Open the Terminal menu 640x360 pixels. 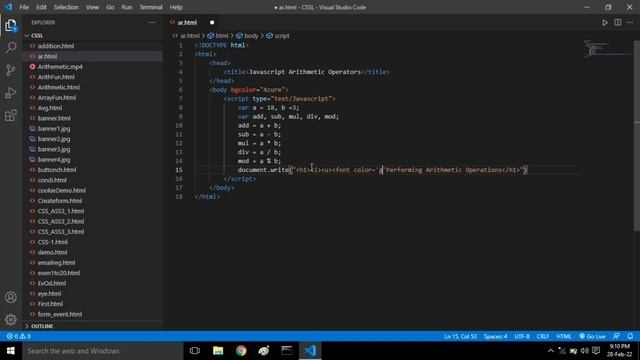(151, 7)
